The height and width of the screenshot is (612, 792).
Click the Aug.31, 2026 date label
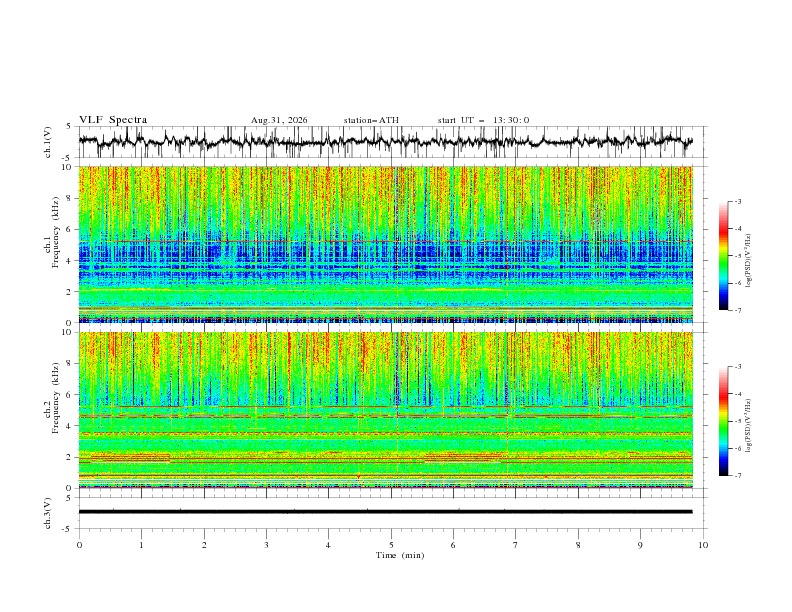click(279, 120)
